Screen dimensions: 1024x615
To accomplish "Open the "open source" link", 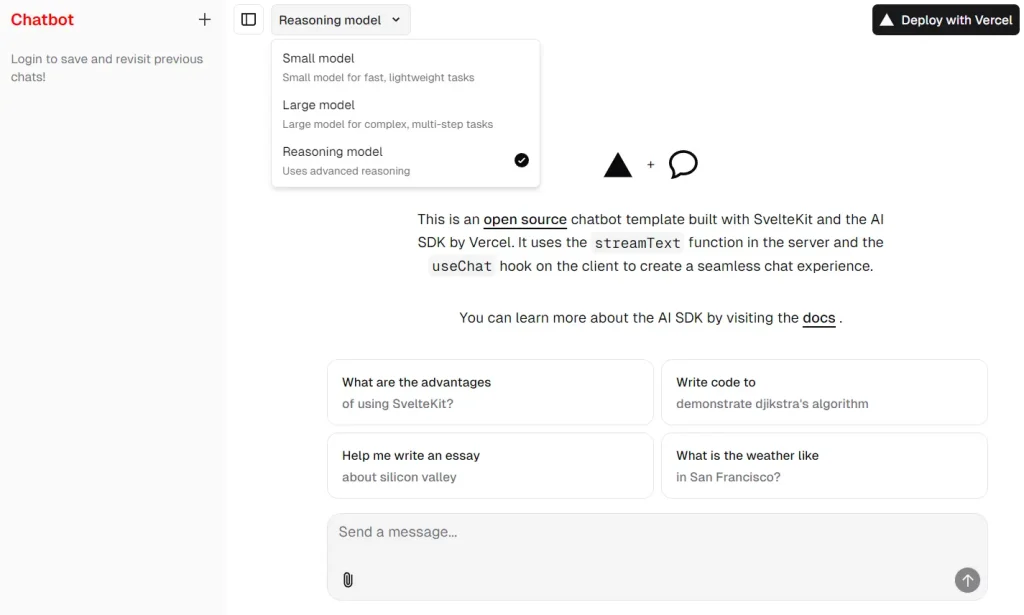I will click(x=525, y=219).
